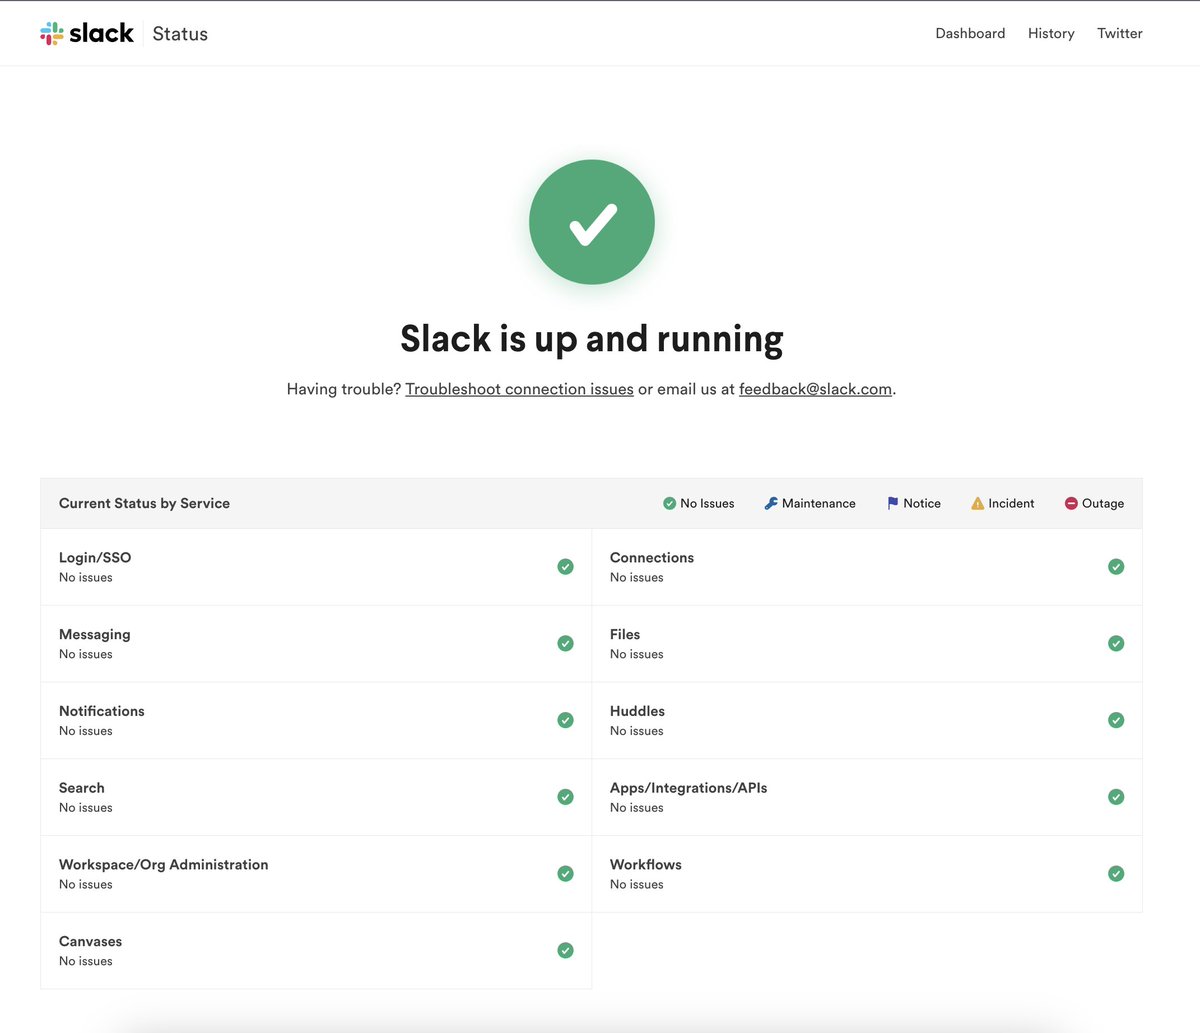The image size is (1200, 1033).
Task: Click the green check icon for Notifications
Action: click(565, 720)
